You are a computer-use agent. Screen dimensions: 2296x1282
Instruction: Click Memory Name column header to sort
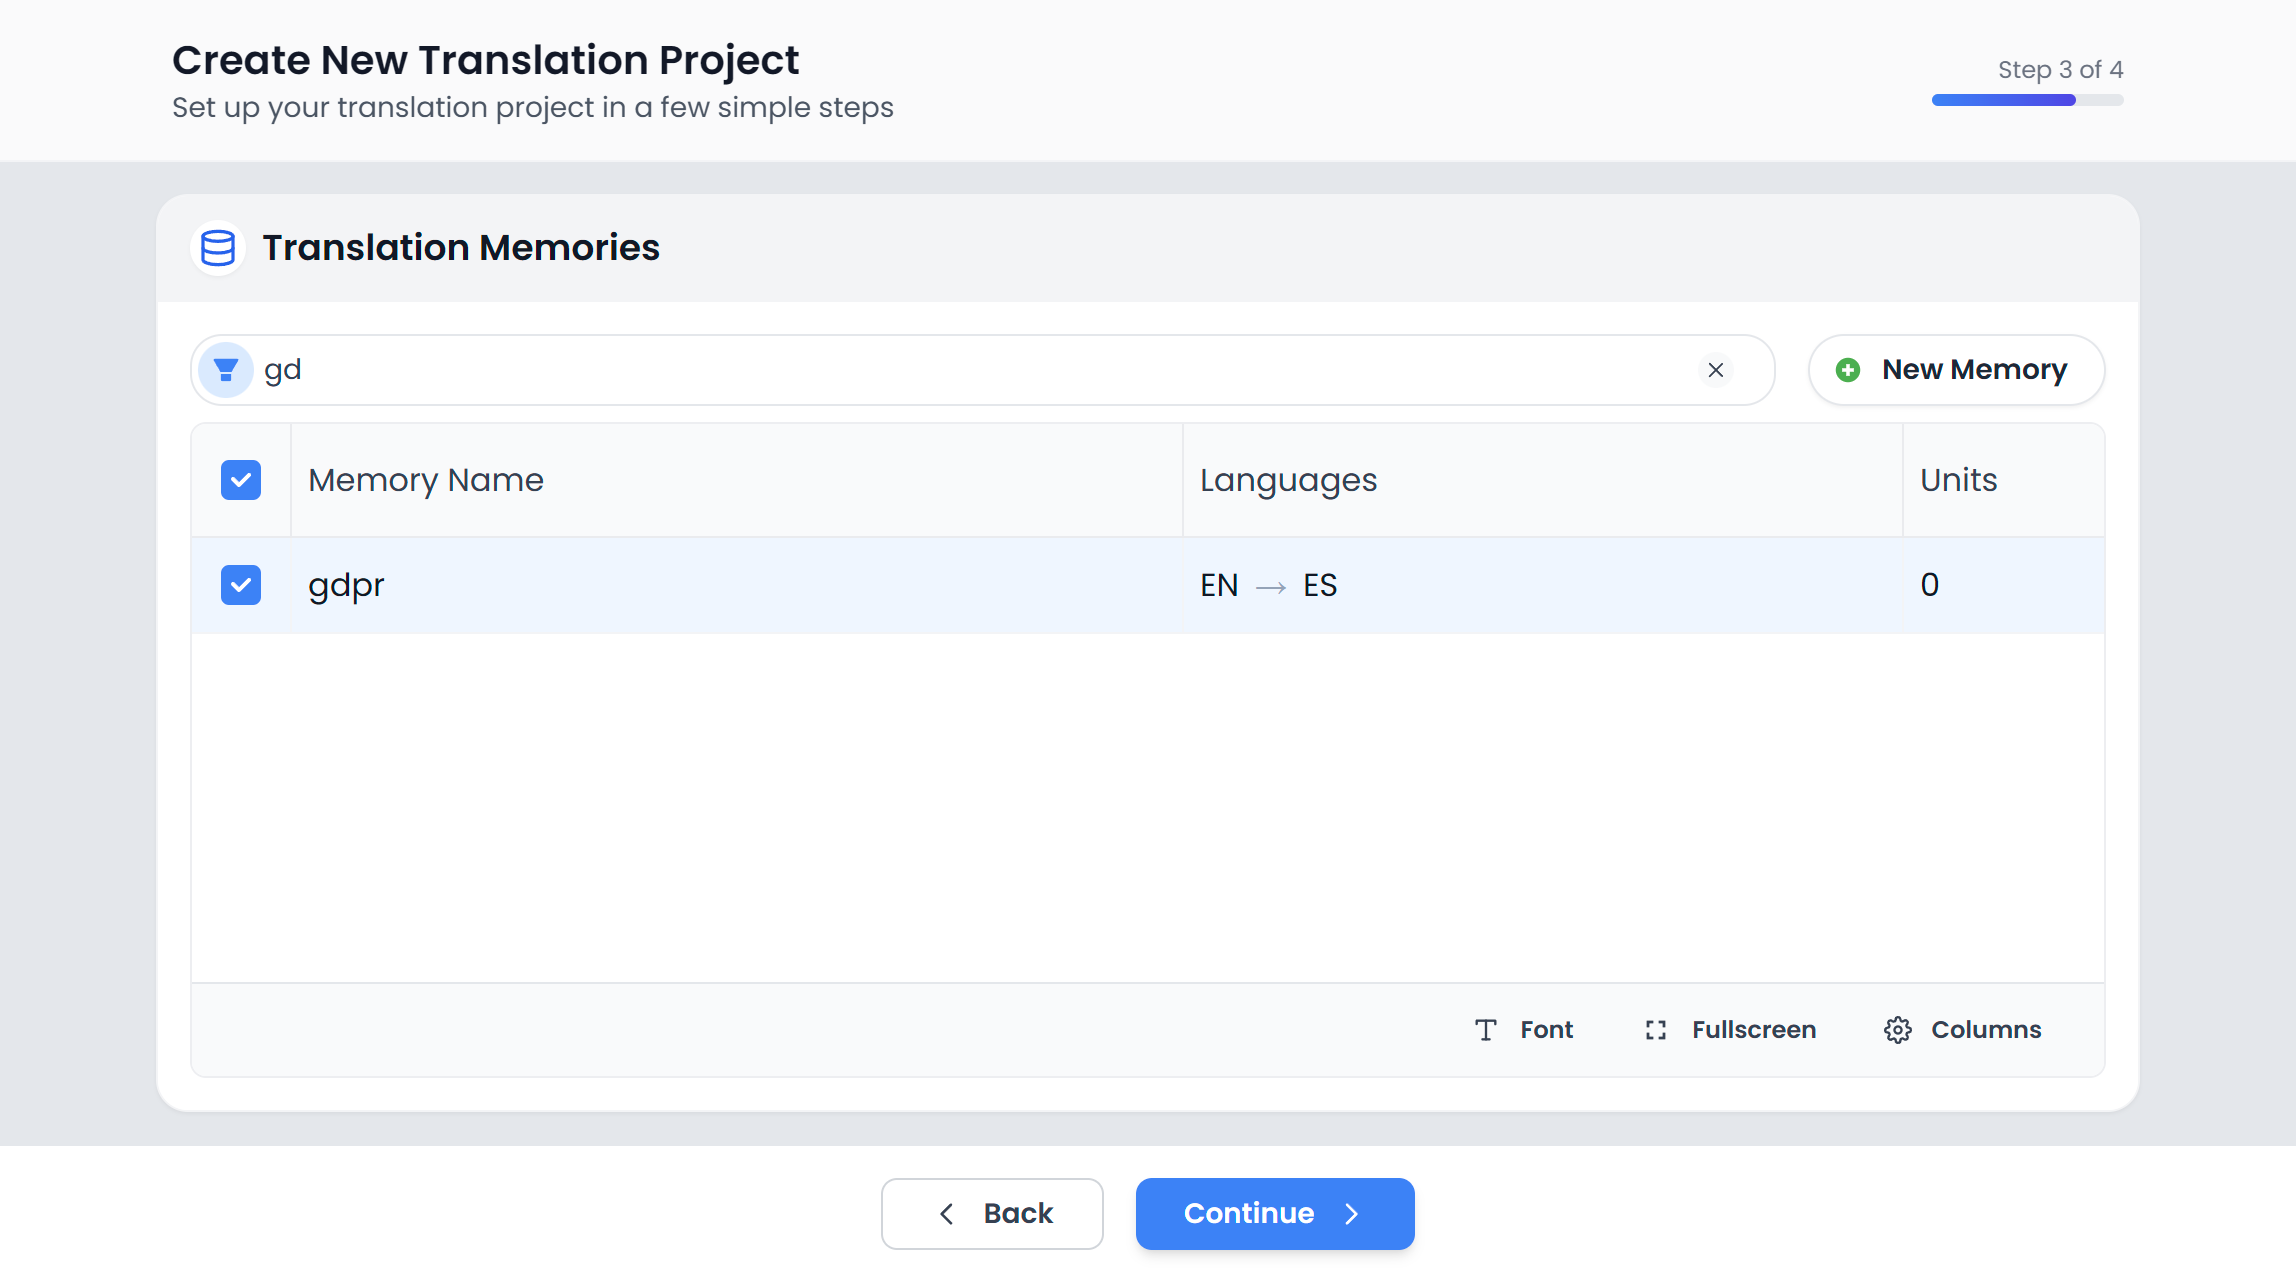coord(425,480)
